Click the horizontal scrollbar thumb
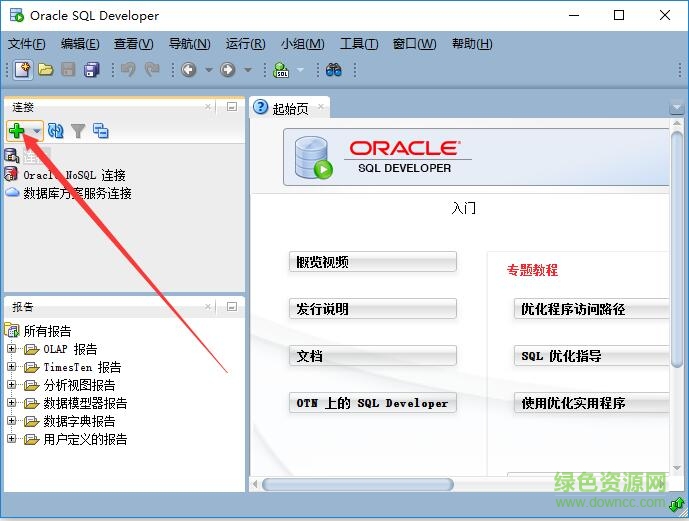This screenshot has height=521, width=689. [358, 485]
